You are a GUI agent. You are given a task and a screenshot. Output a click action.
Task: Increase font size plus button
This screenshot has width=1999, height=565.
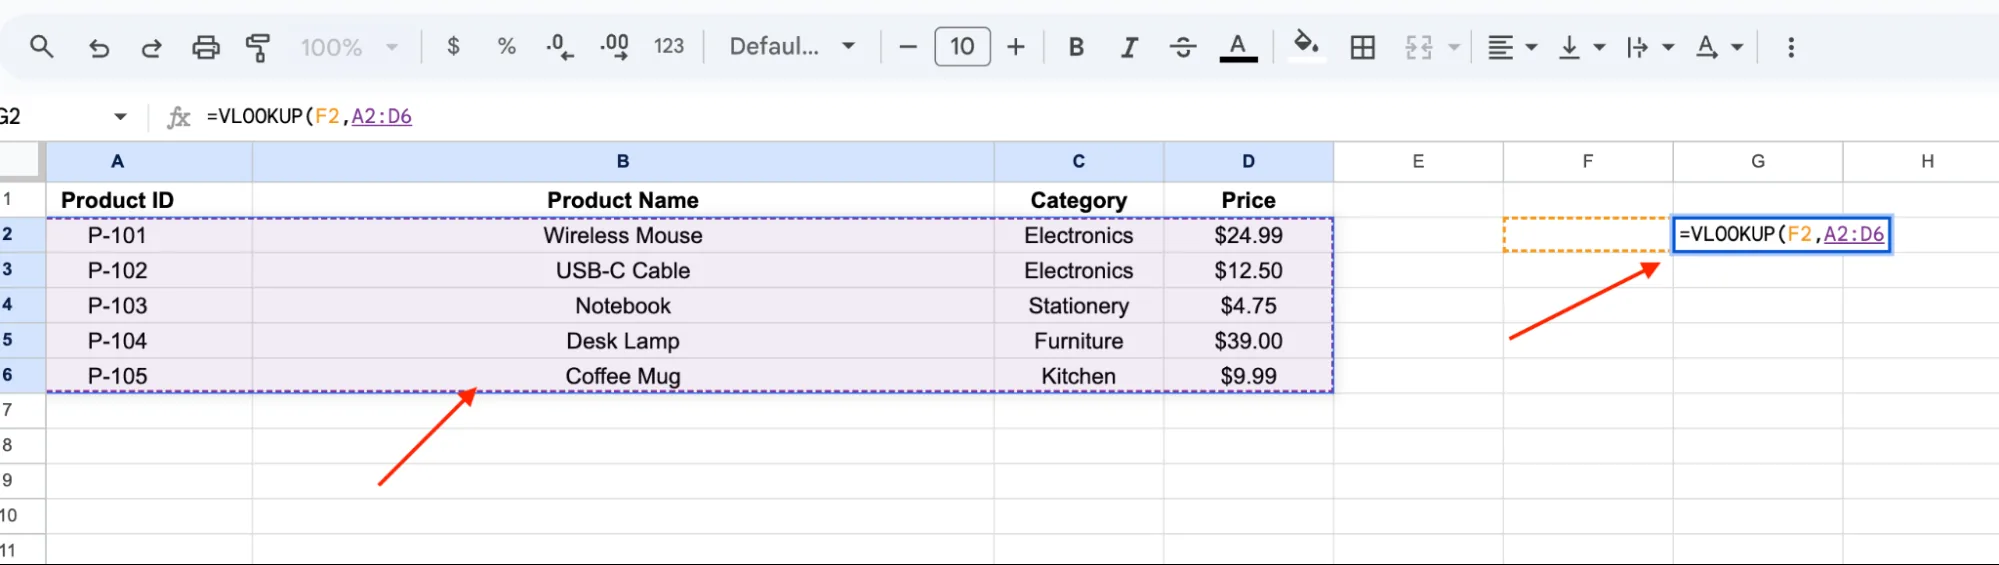[1016, 46]
